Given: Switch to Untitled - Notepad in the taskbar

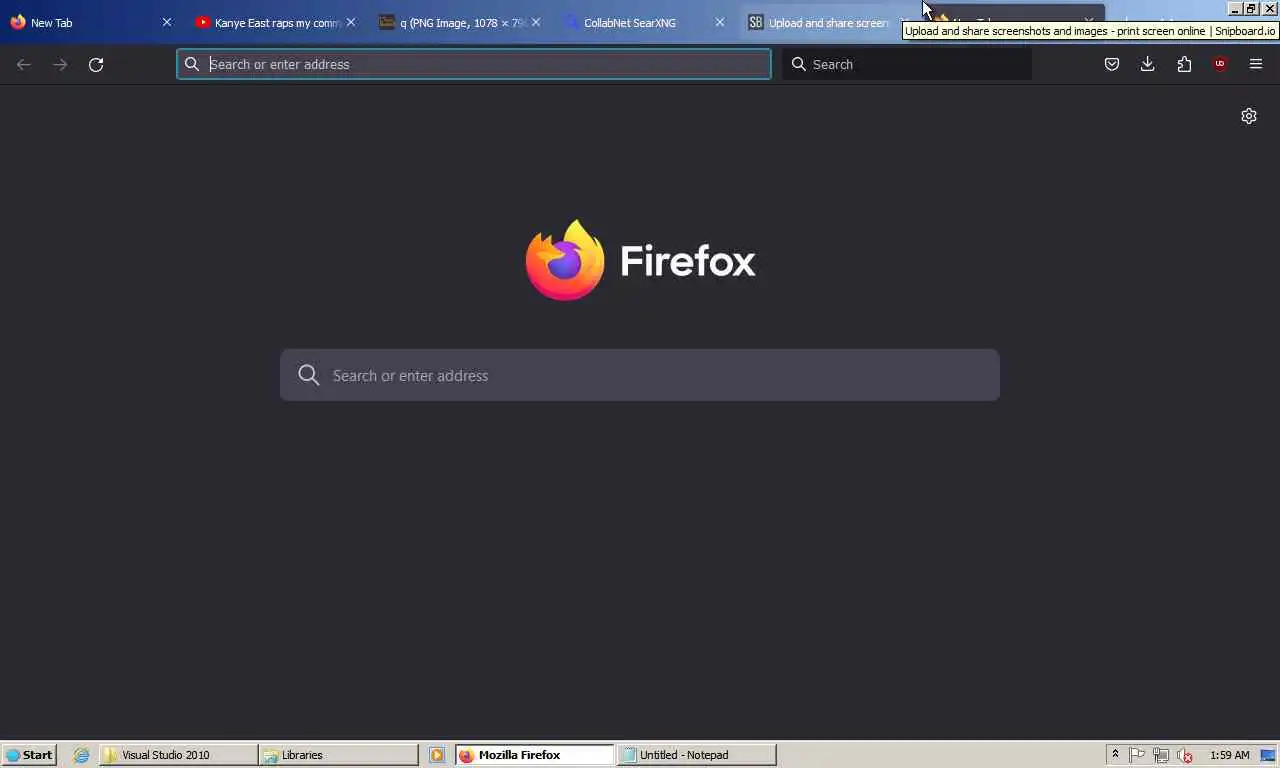Looking at the screenshot, I should click(x=697, y=755).
